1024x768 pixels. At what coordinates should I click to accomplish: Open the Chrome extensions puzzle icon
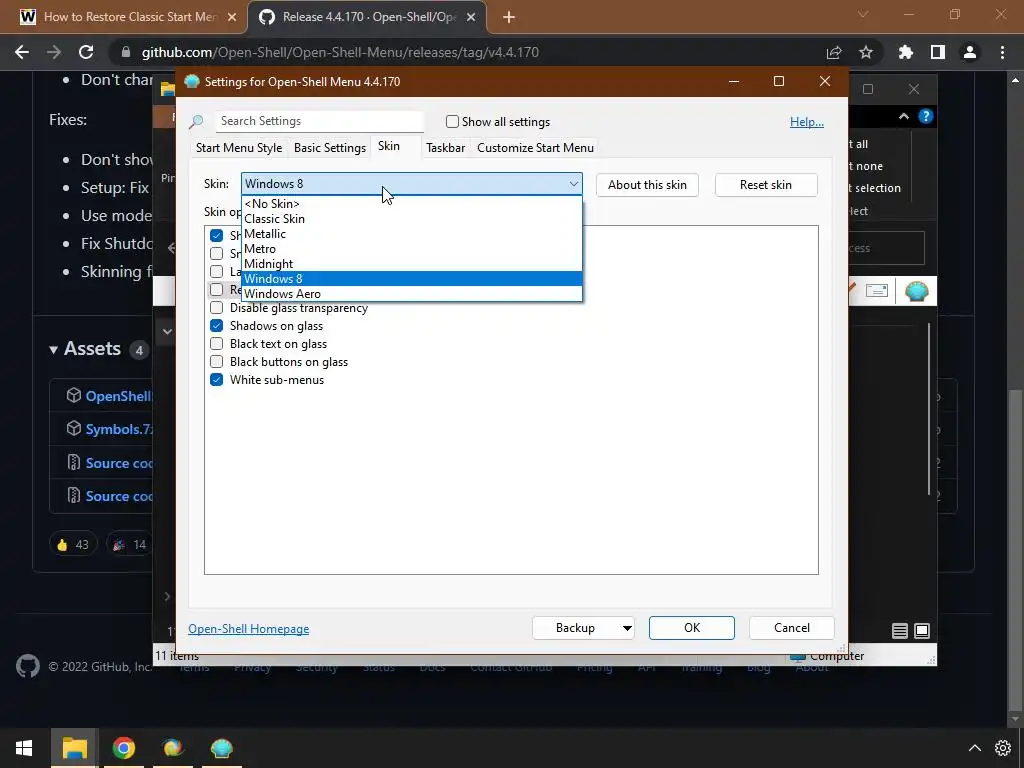(x=905, y=52)
